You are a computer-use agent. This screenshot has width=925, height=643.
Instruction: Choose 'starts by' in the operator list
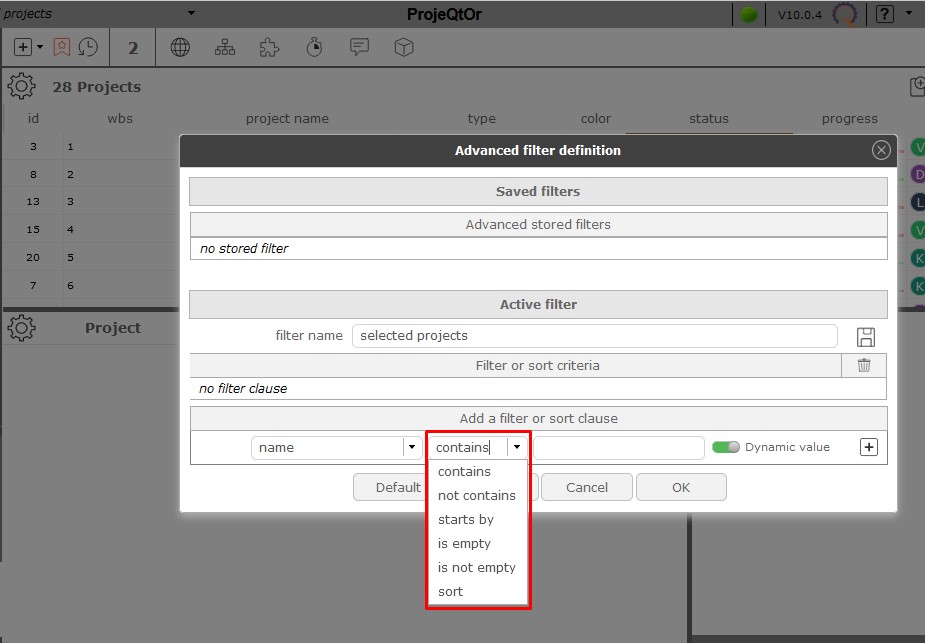click(x=466, y=520)
